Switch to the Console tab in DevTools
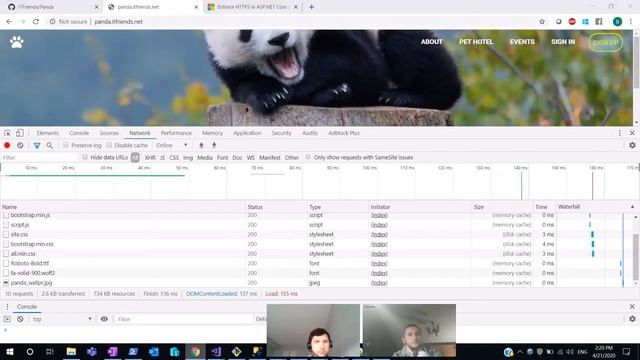 tap(79, 133)
